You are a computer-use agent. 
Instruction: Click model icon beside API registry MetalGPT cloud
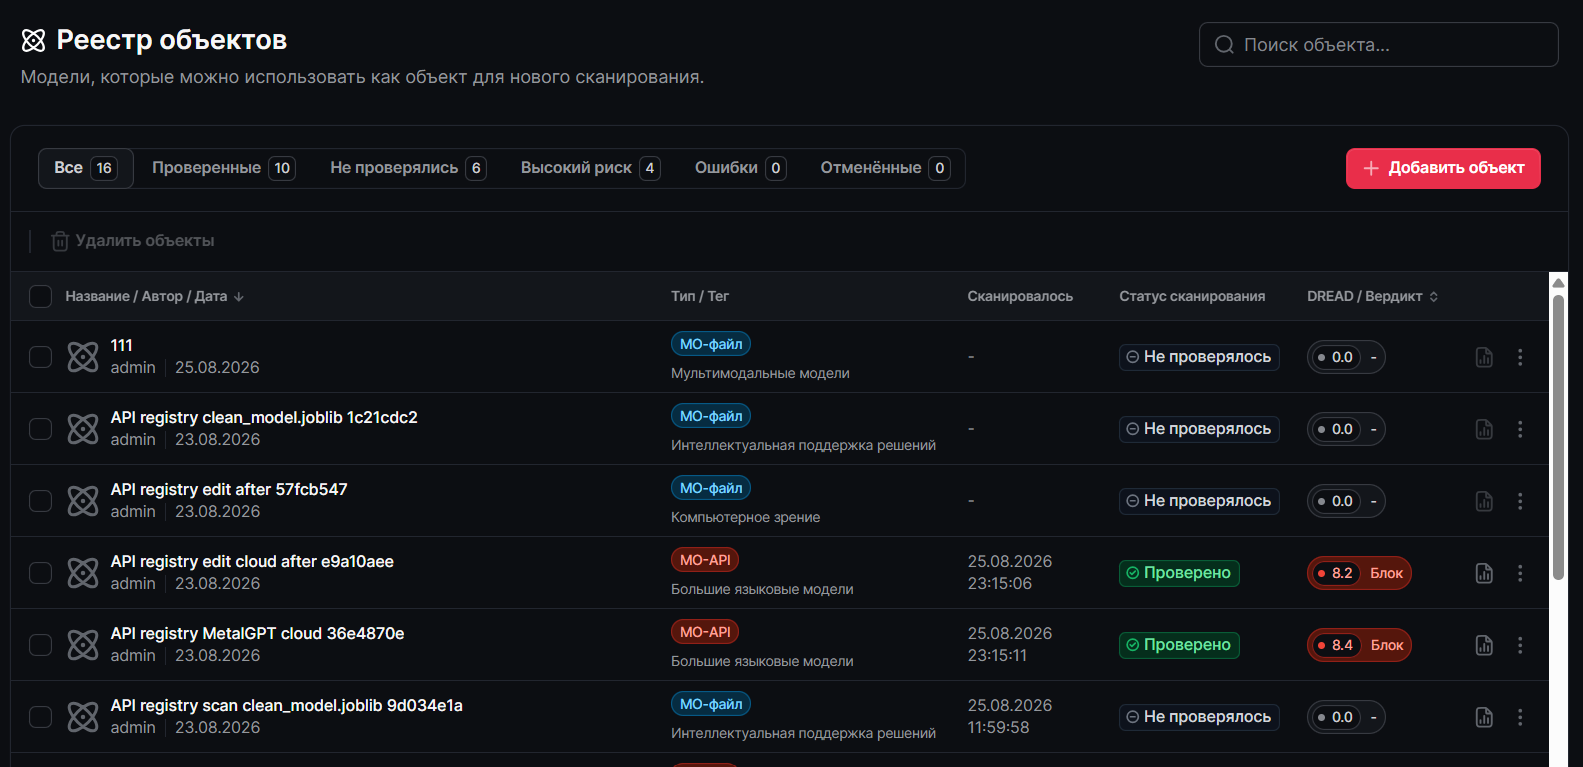[x=83, y=645]
